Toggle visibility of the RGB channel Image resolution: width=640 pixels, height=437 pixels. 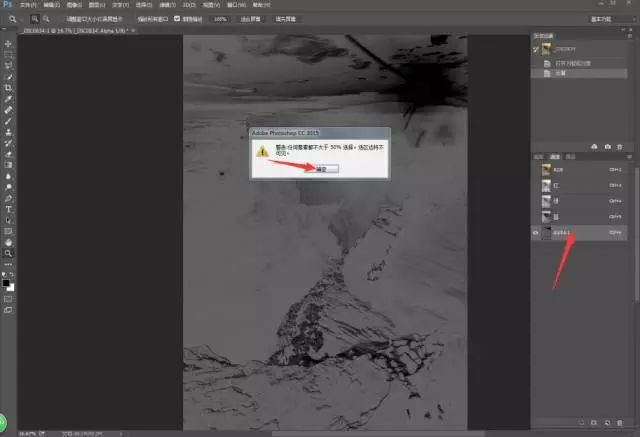534,169
